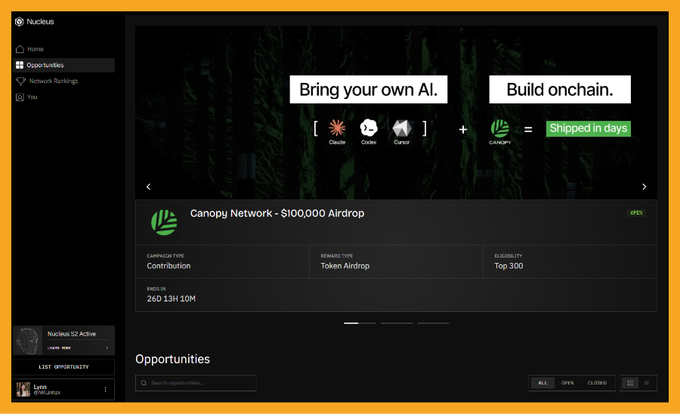The image size is (680, 414).
Task: Click the Bring your own AI headline
Action: tap(368, 90)
